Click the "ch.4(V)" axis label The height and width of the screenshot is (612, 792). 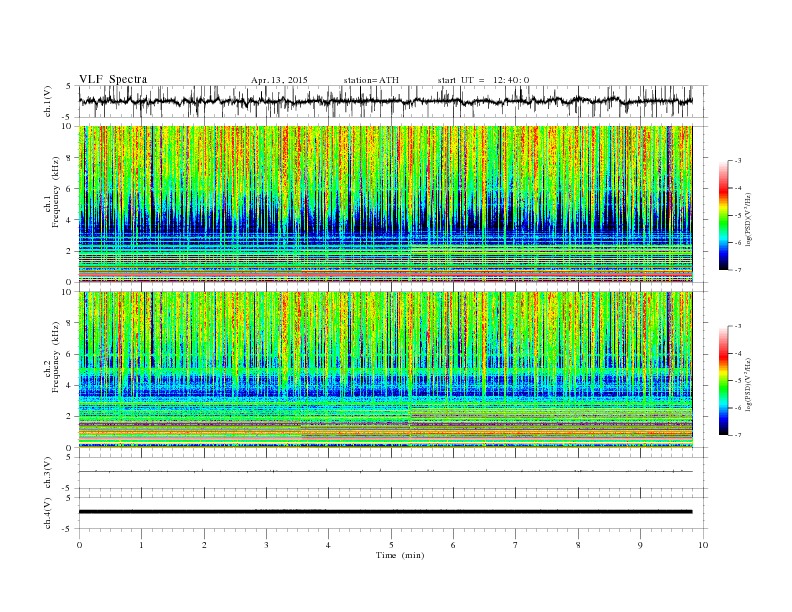[48, 513]
